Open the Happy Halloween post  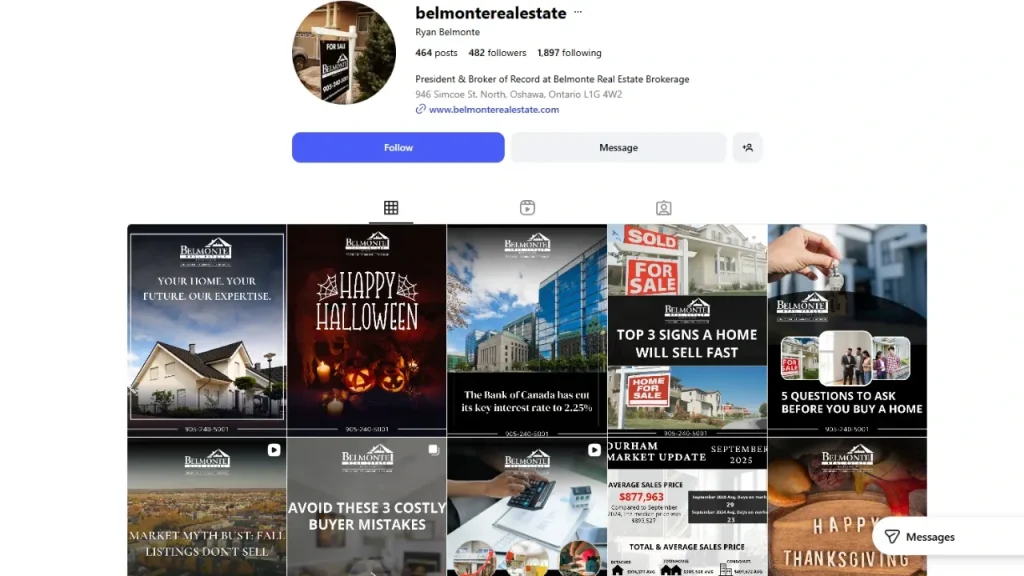[x=366, y=329]
